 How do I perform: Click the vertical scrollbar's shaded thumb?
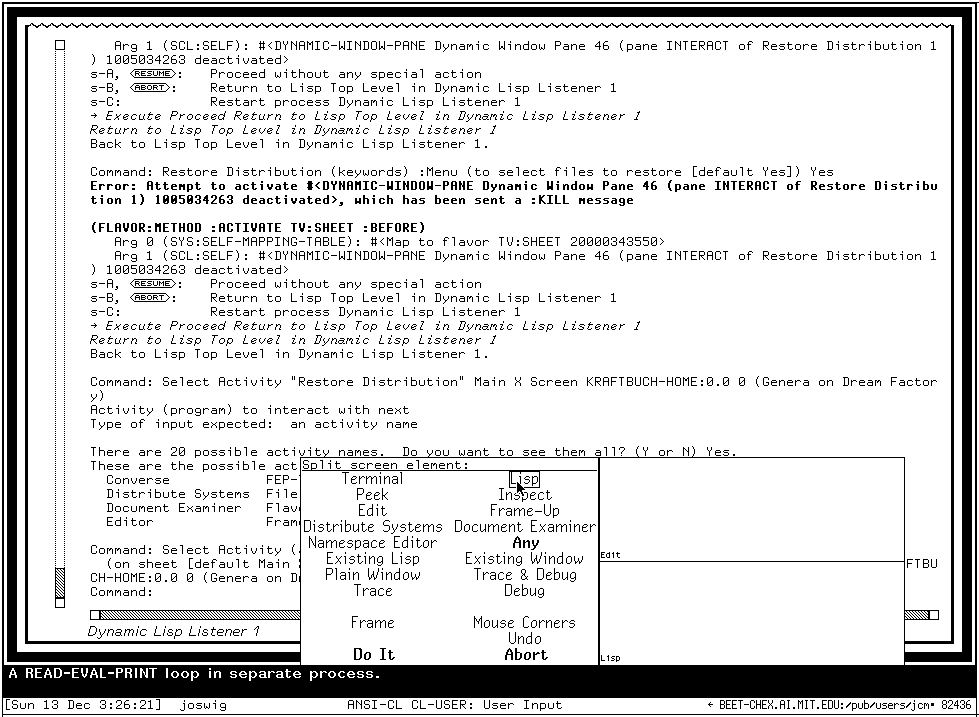(60, 583)
